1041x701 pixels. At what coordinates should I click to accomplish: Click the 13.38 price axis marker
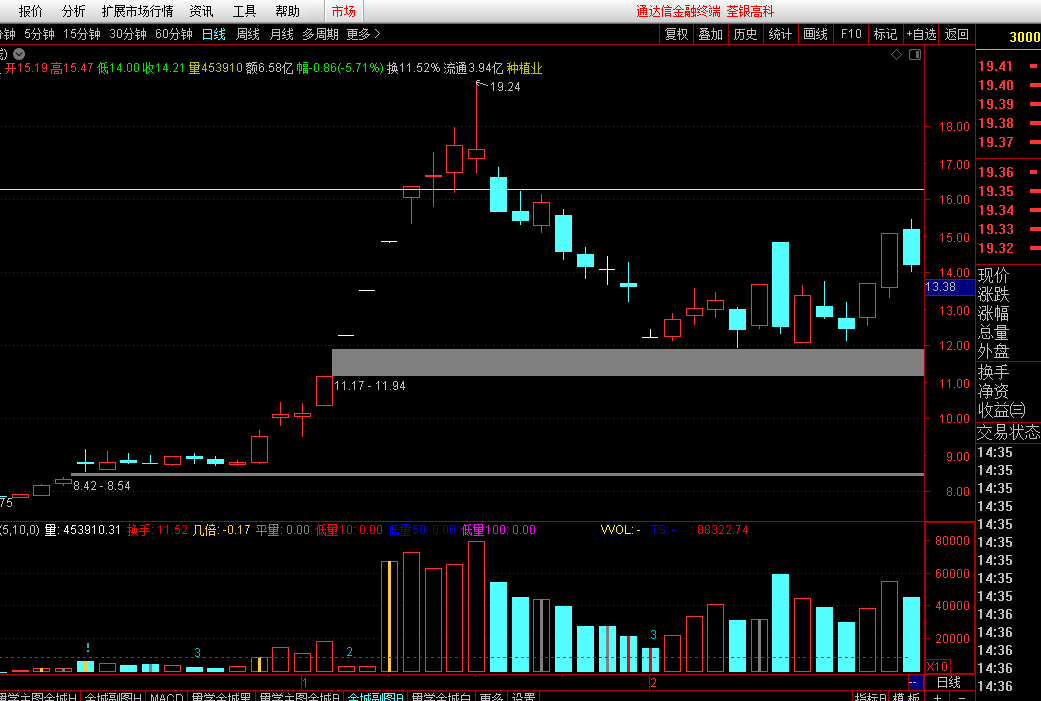click(949, 287)
